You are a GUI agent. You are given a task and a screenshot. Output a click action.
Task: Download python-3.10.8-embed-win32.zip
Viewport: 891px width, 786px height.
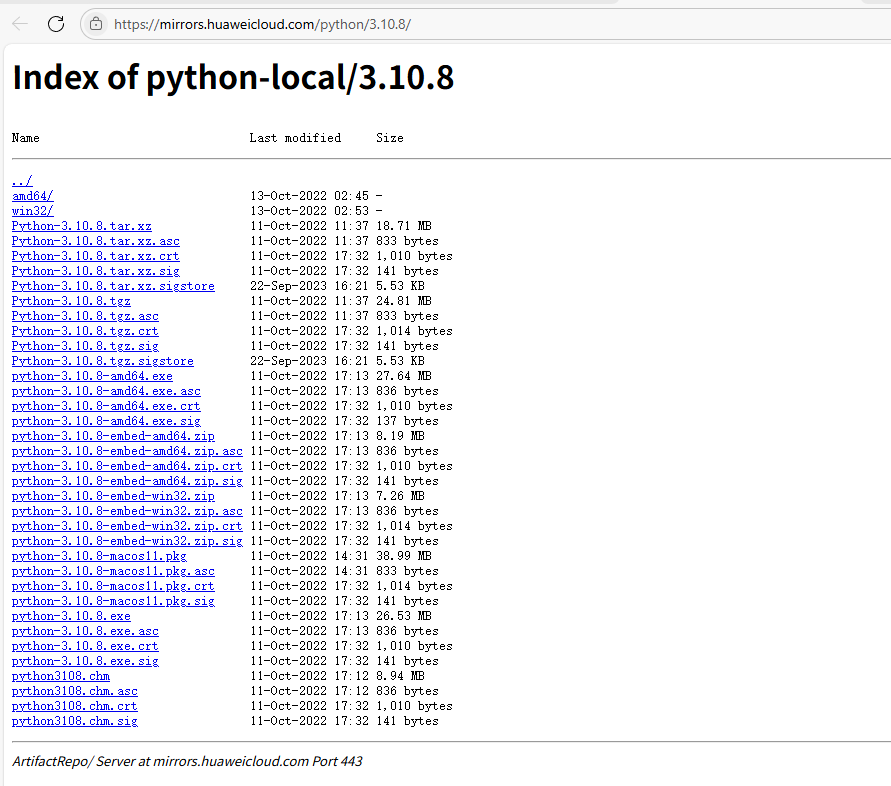point(113,496)
